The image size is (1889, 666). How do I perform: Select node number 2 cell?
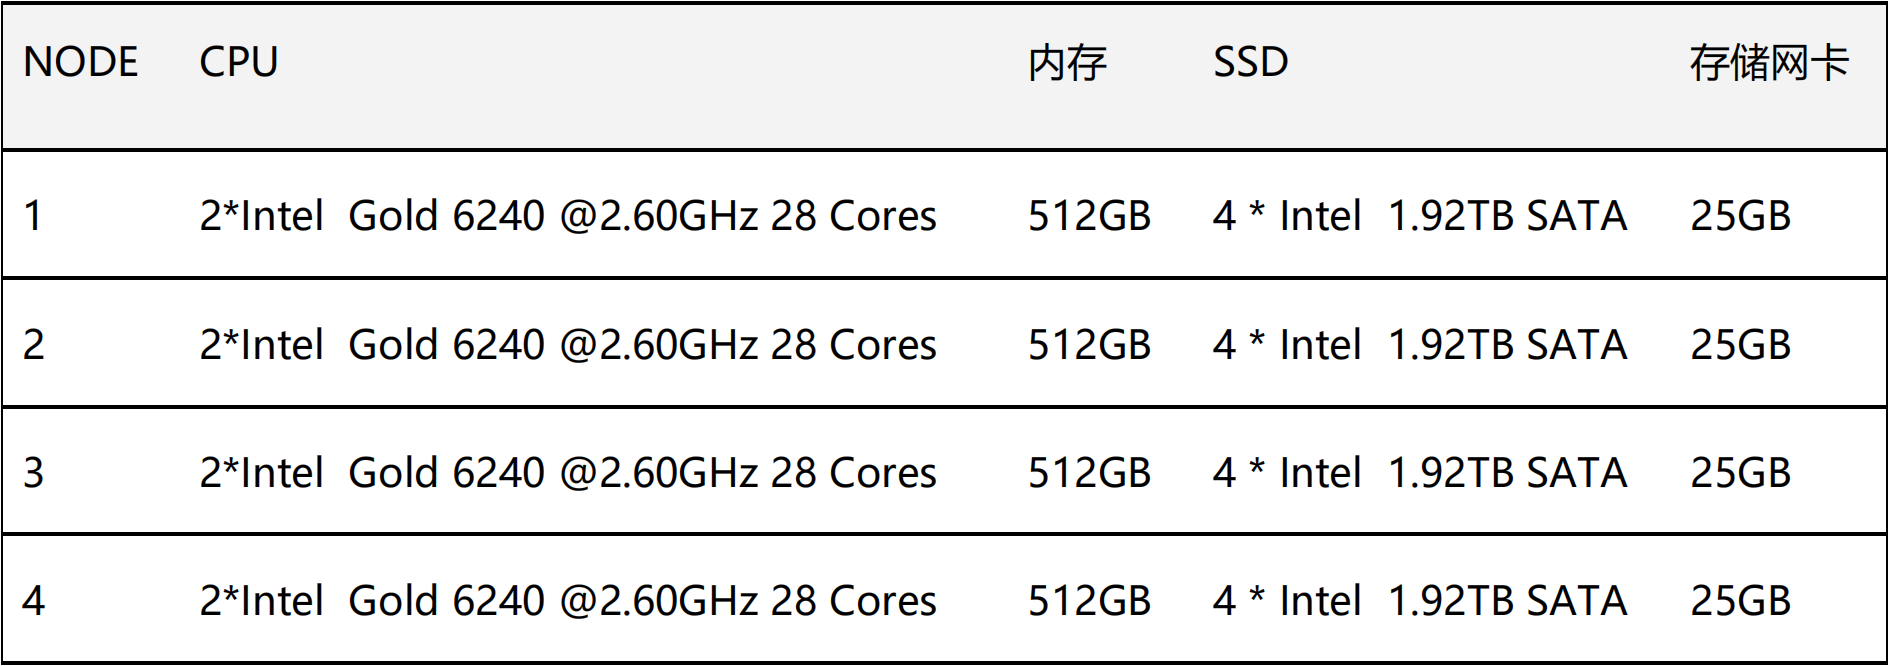[34, 345]
